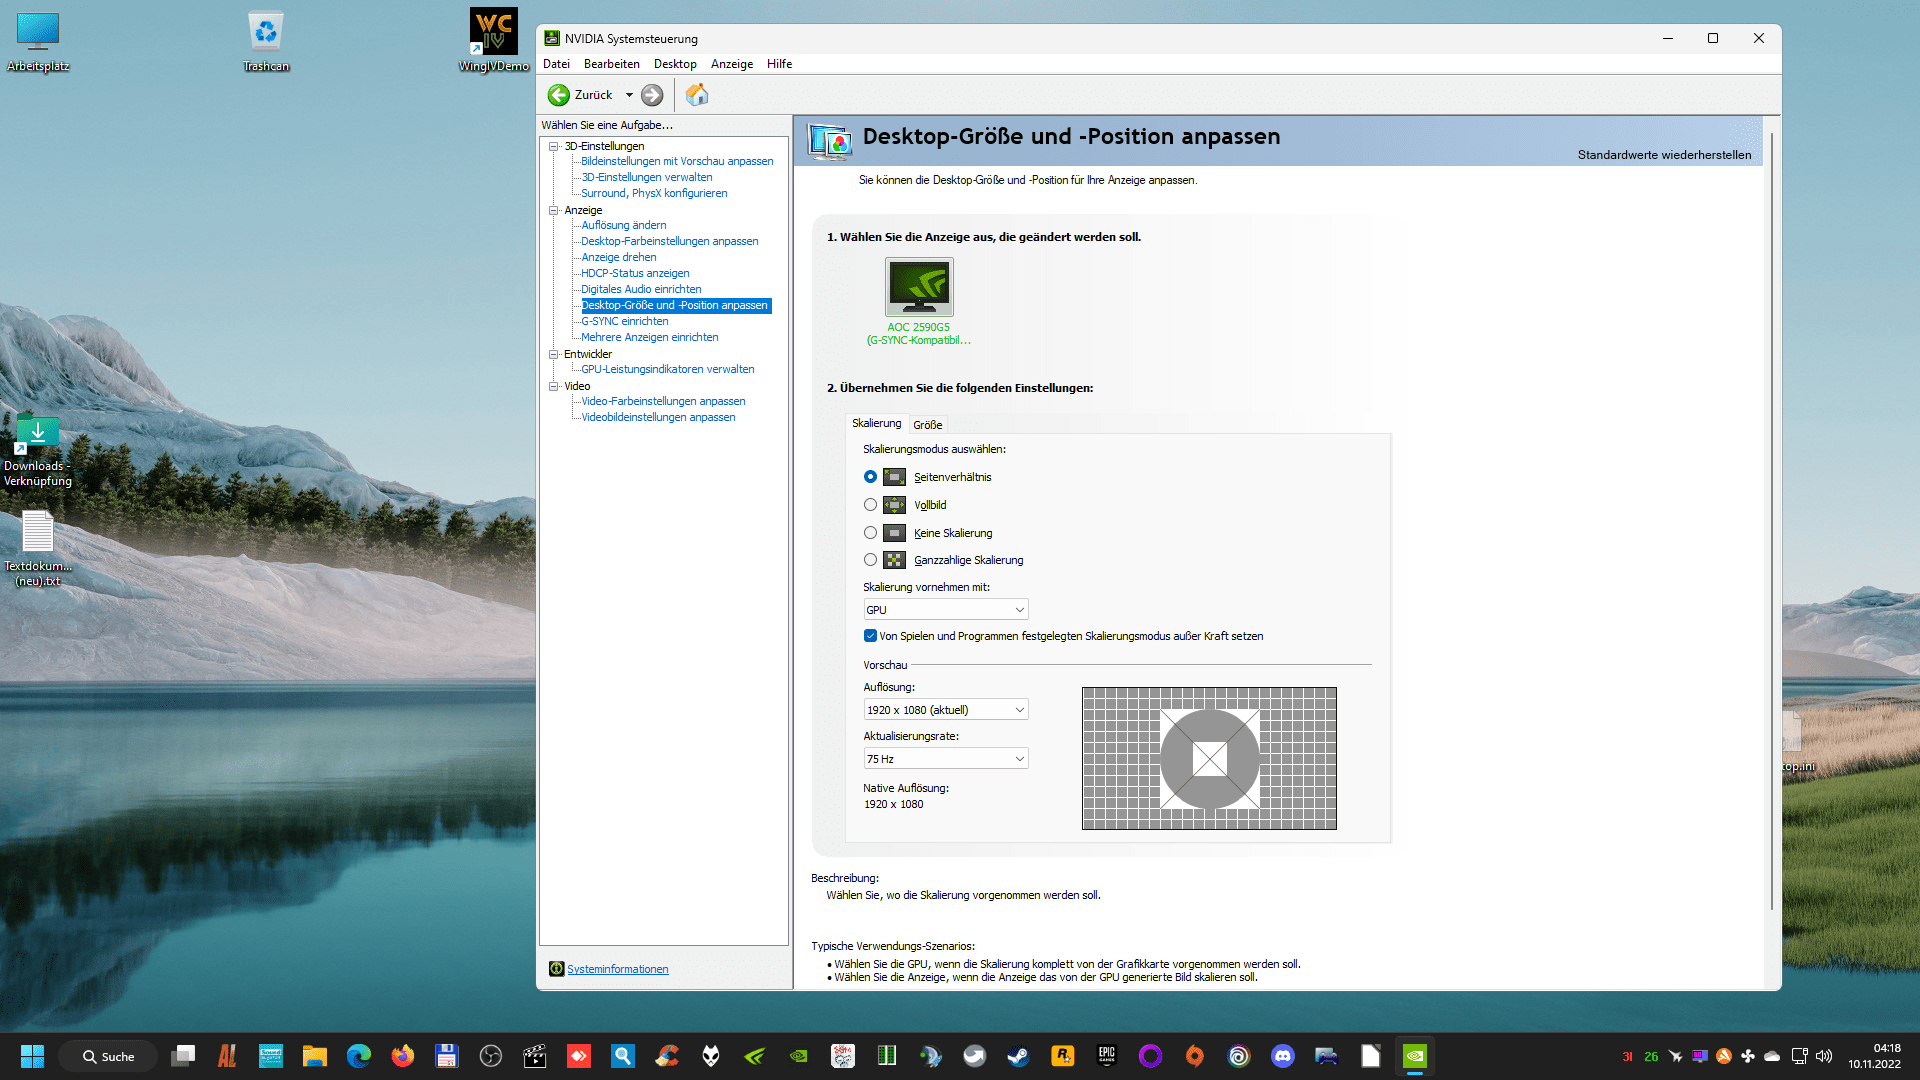This screenshot has width=1920, height=1080.
Task: Select the Arbeitsplatz desktop icon
Action: [x=38, y=42]
